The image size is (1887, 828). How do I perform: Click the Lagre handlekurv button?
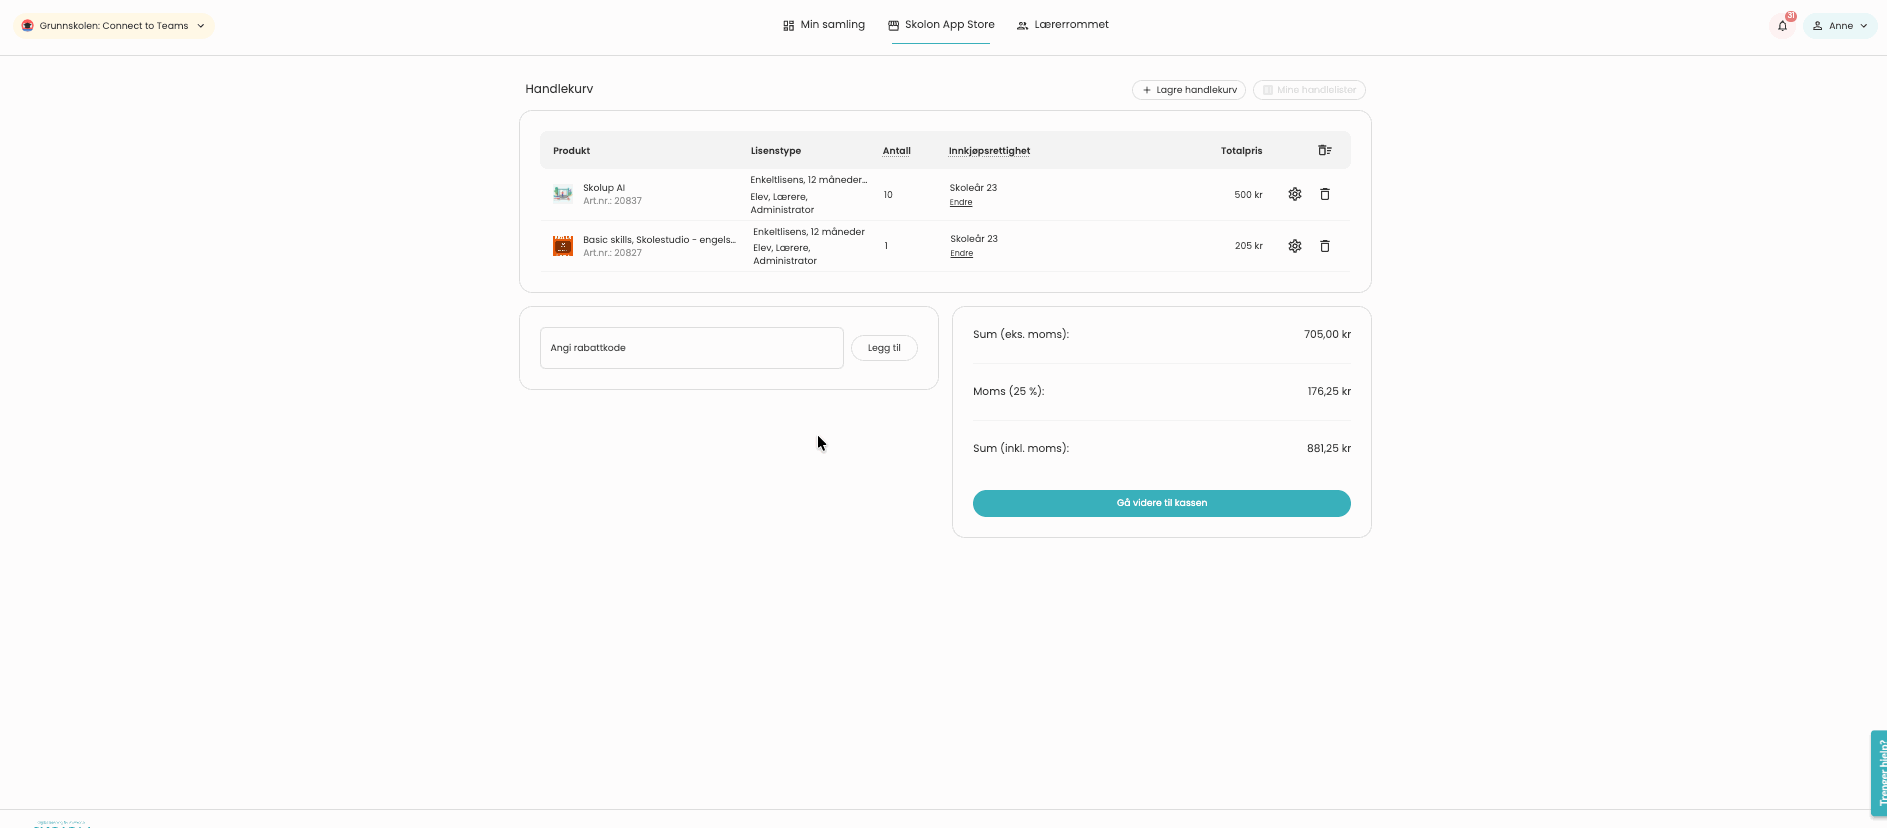pyautogui.click(x=1188, y=90)
